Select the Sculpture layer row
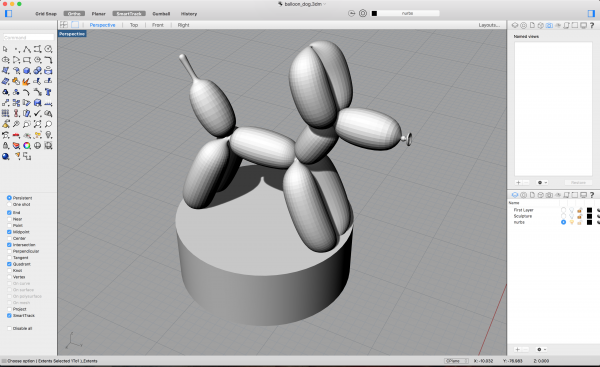600x367 pixels. pos(554,216)
